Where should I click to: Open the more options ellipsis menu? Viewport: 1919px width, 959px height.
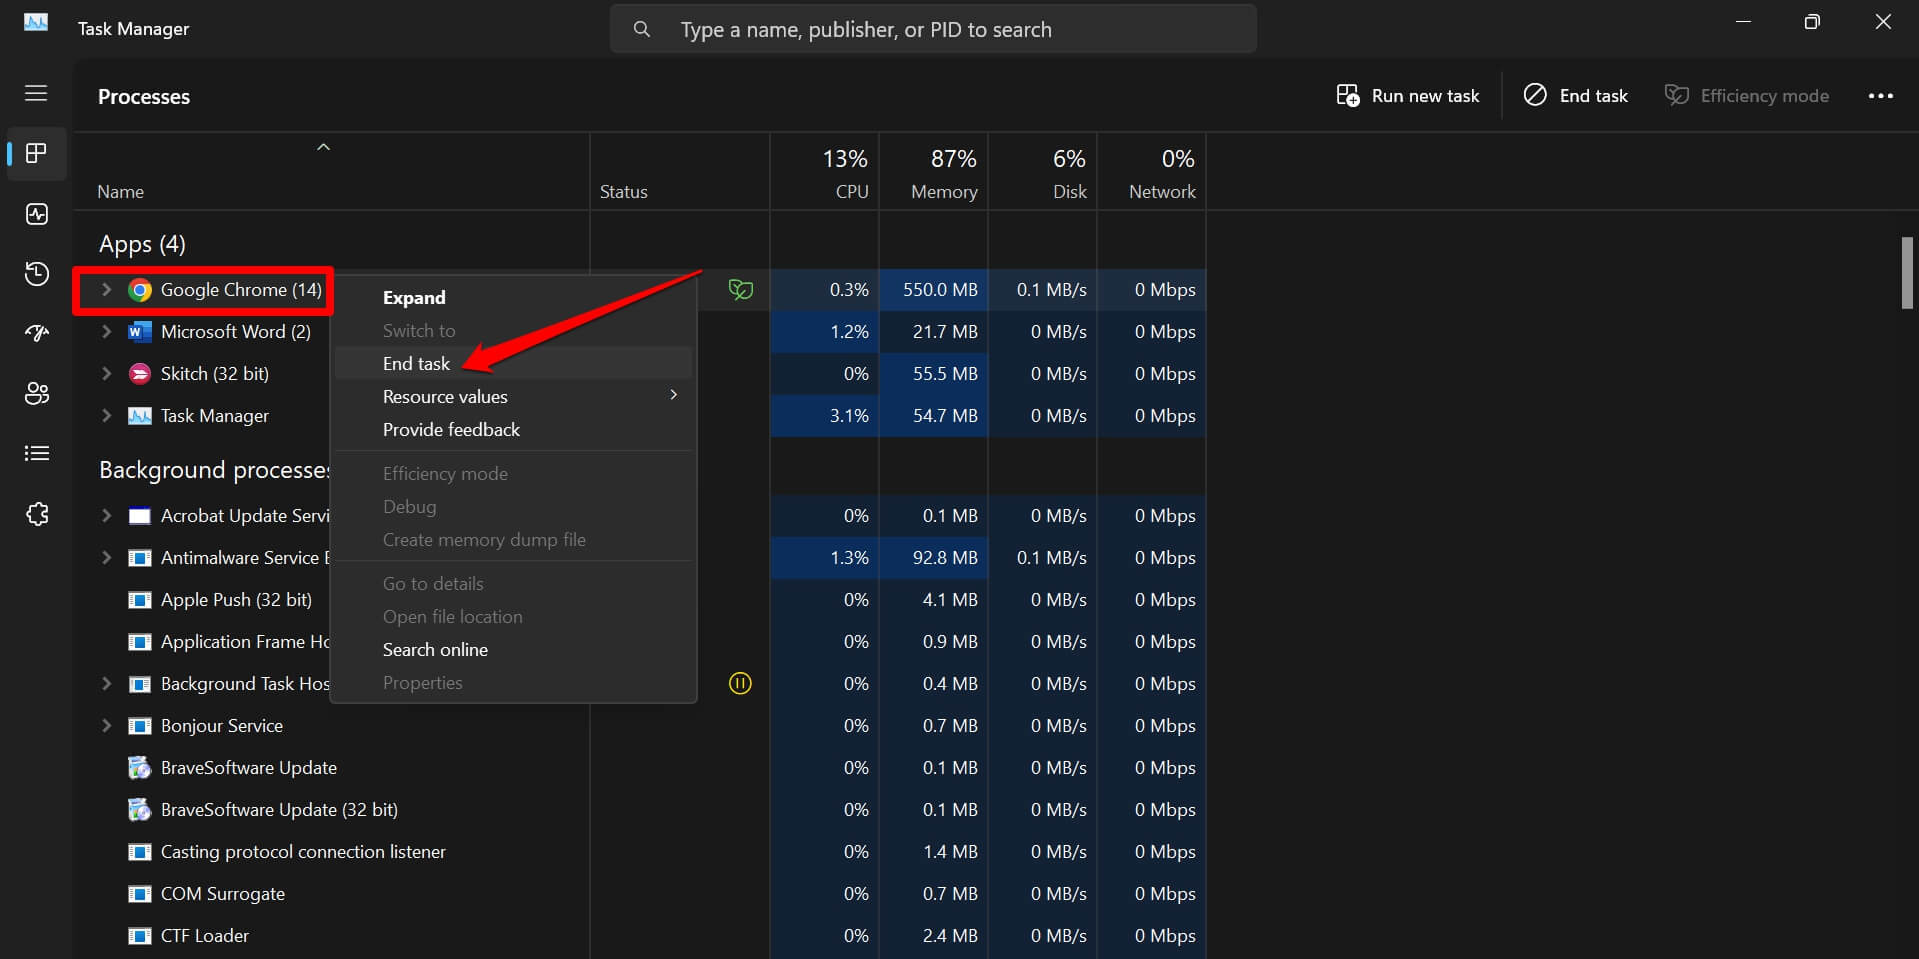pos(1881,96)
